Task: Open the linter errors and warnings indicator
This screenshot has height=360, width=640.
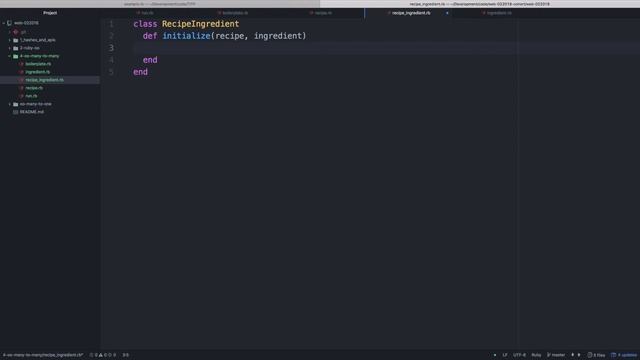Action: click(x=103, y=355)
